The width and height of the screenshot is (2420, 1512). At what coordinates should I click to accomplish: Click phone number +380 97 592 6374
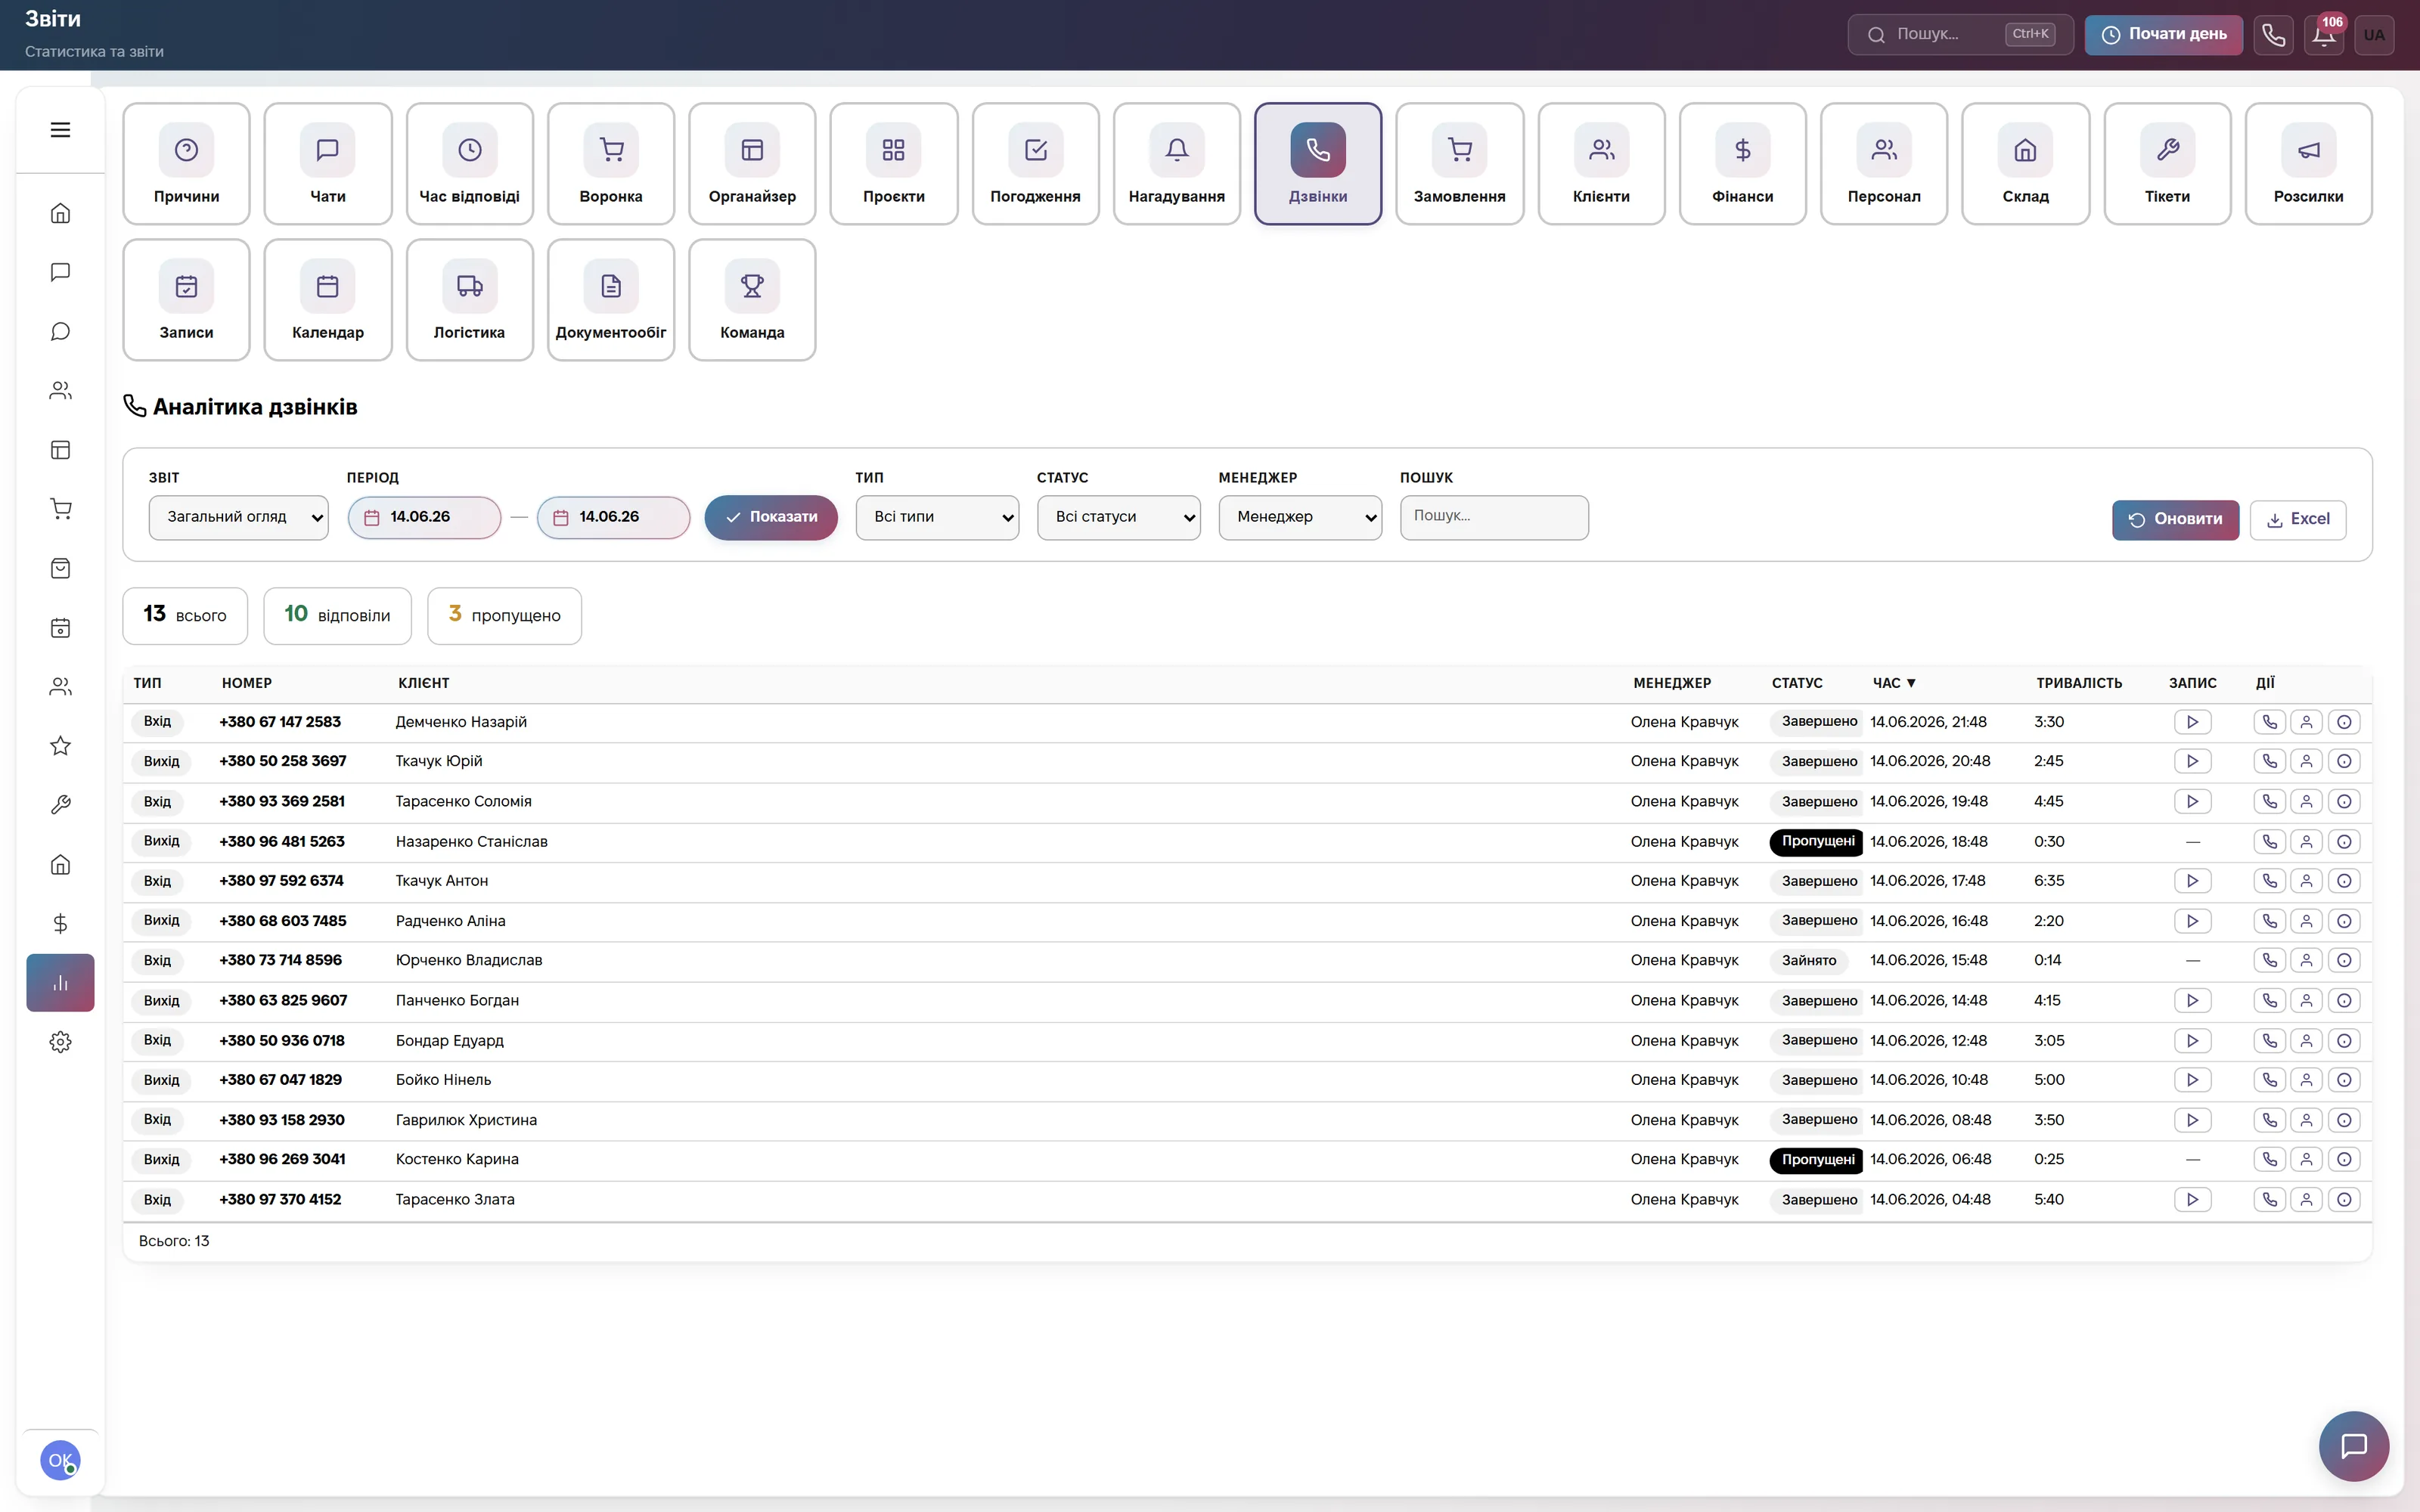tap(281, 881)
